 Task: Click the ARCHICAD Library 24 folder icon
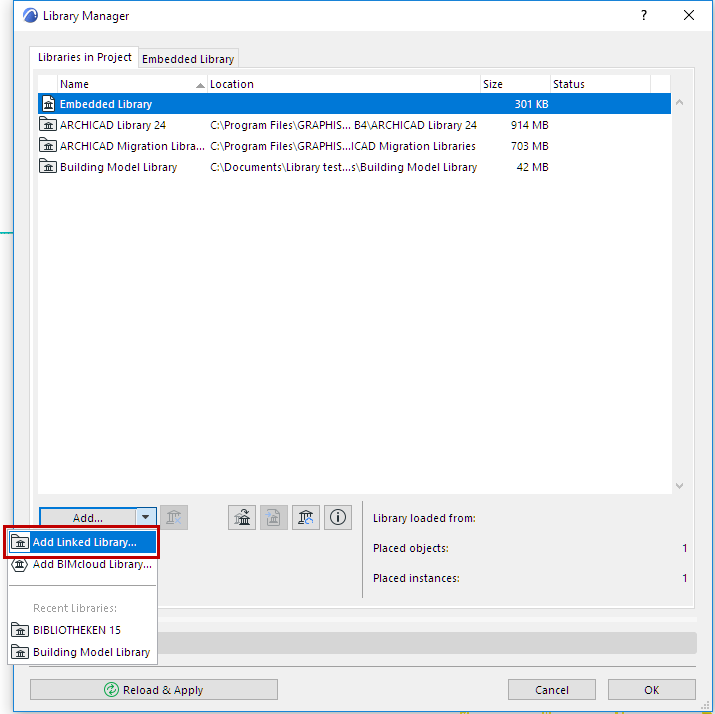pos(48,124)
